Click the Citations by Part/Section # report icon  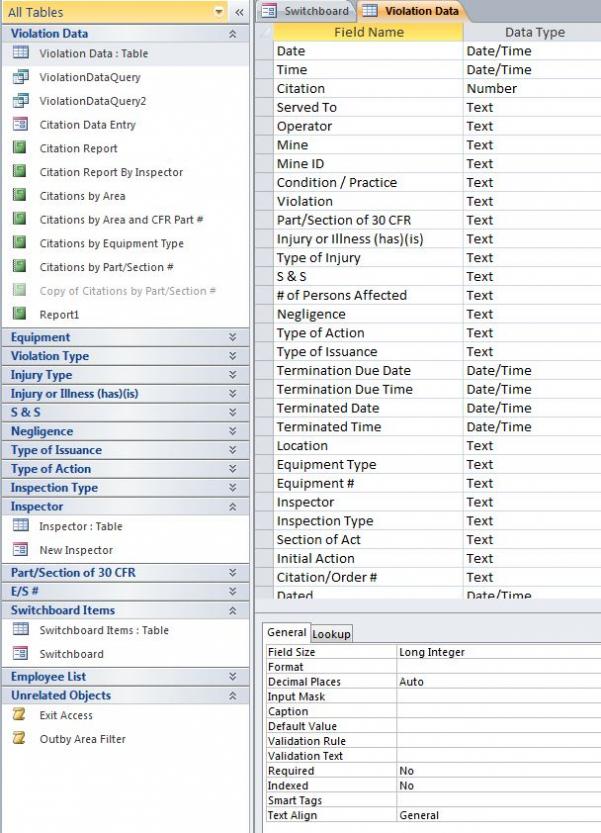pos(20,266)
